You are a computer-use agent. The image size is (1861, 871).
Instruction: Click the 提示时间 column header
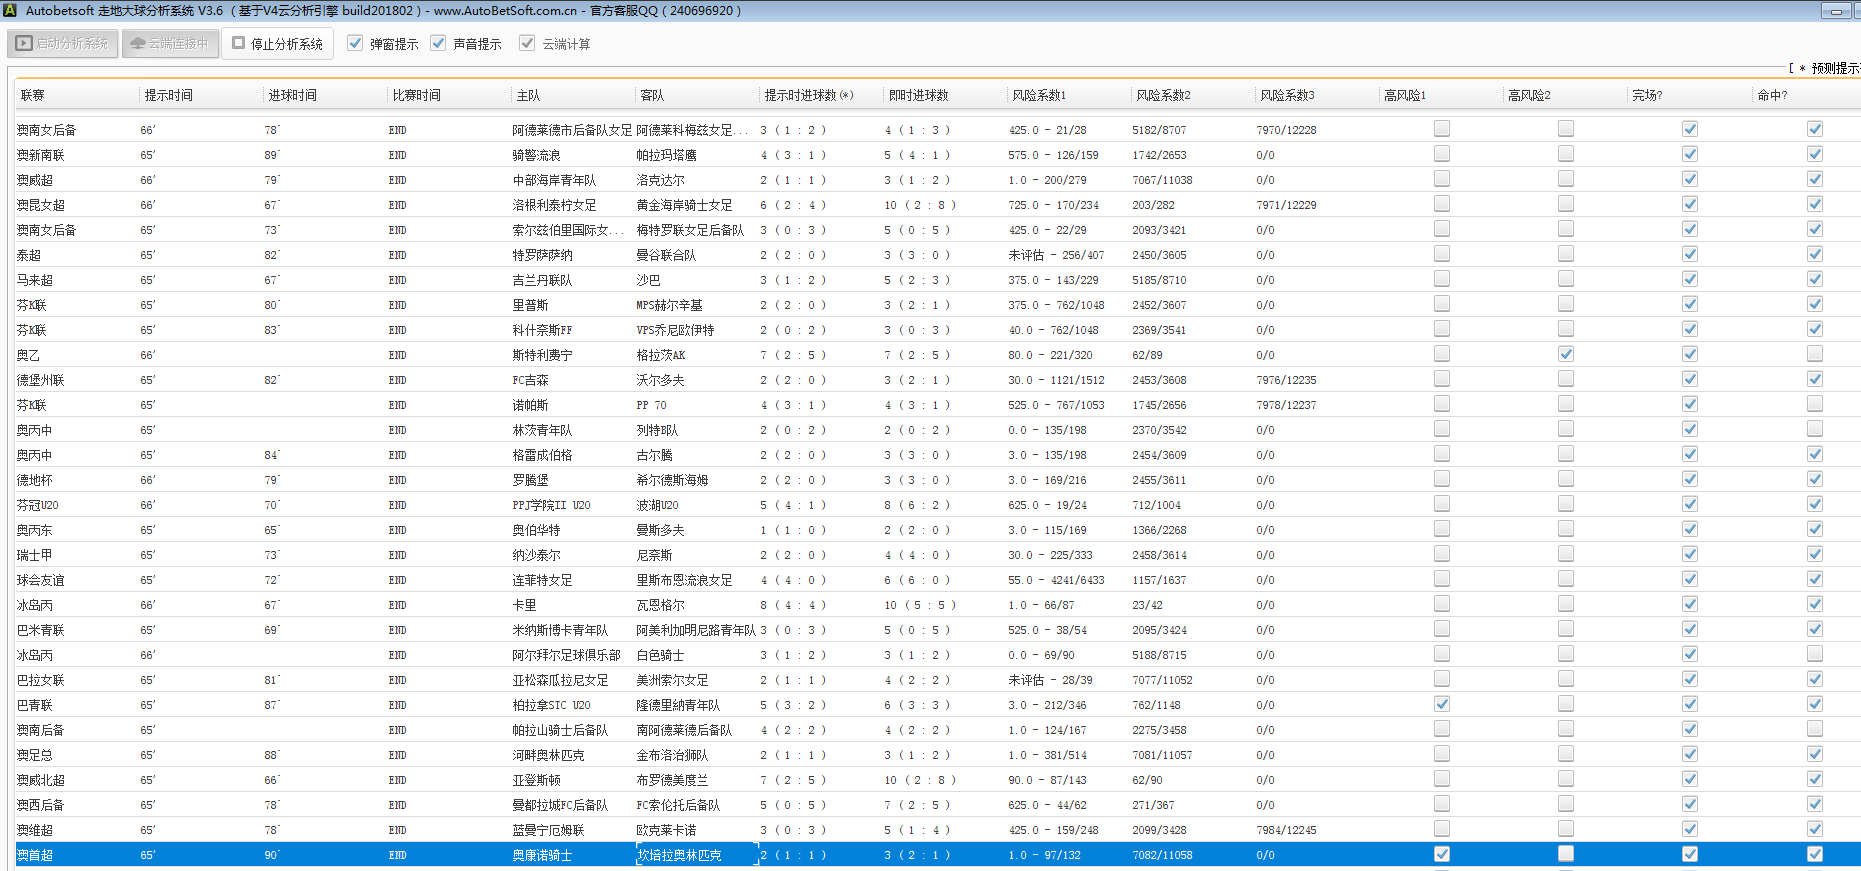pyautogui.click(x=169, y=96)
